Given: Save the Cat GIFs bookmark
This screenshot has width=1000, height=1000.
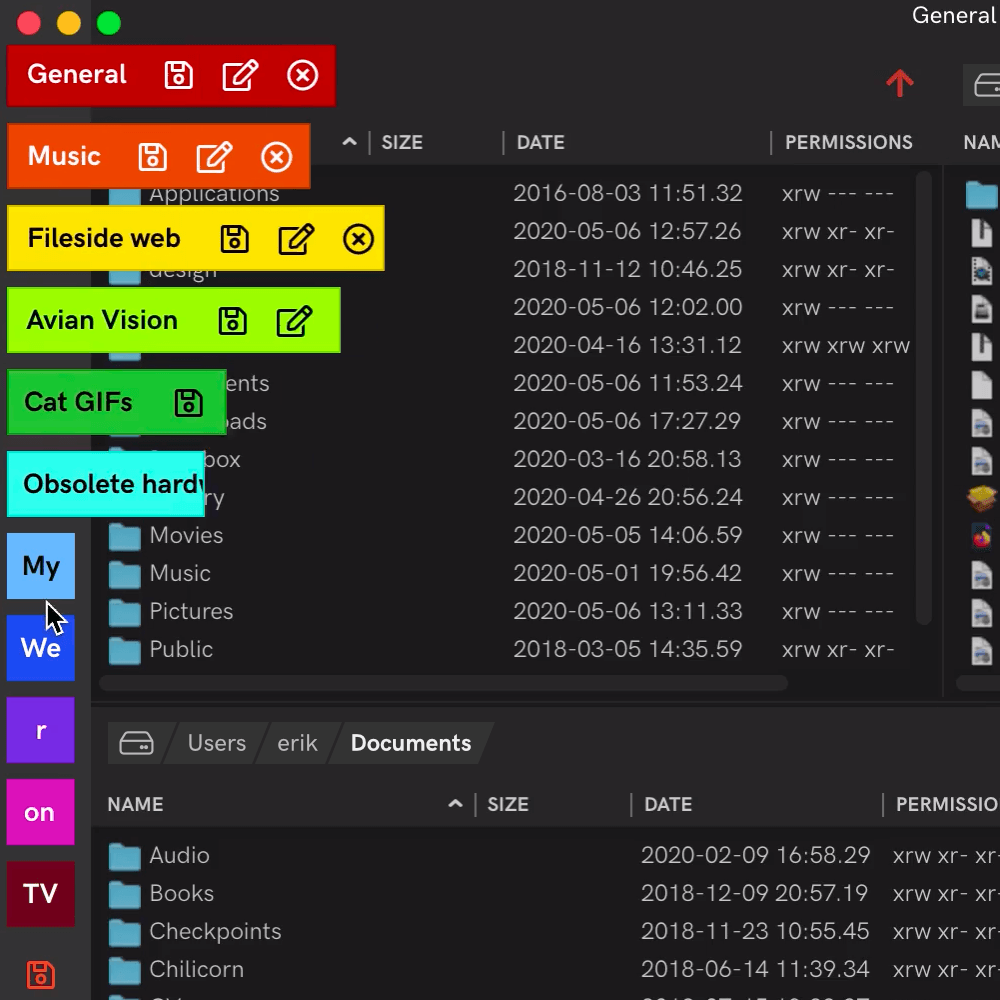Looking at the screenshot, I should click(189, 402).
